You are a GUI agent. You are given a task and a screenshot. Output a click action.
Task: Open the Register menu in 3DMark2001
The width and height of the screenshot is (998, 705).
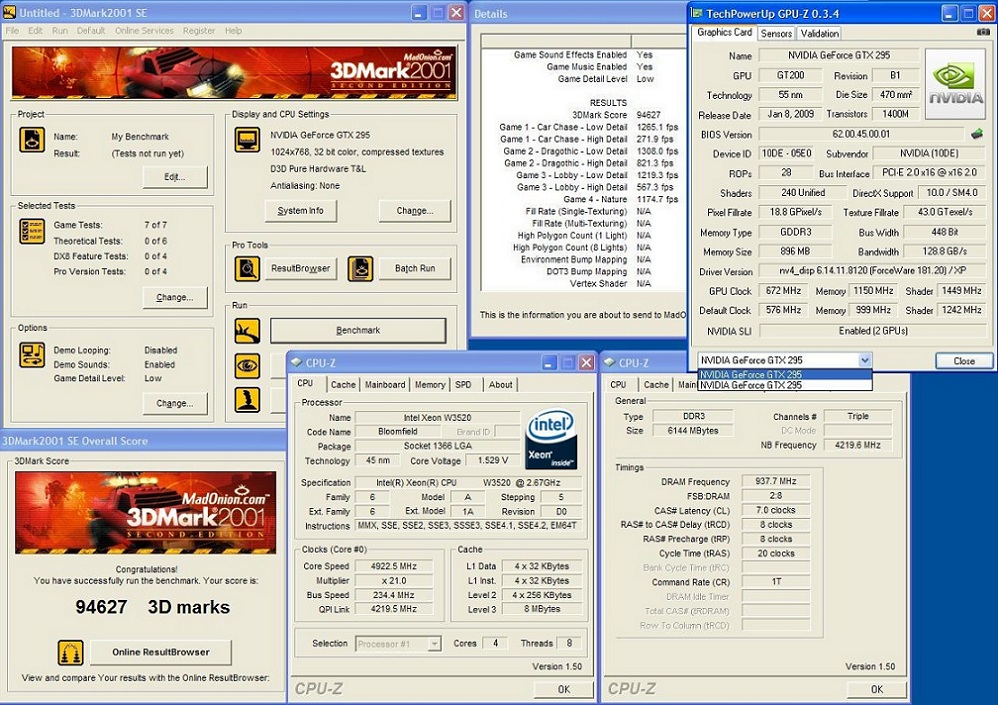click(x=199, y=31)
